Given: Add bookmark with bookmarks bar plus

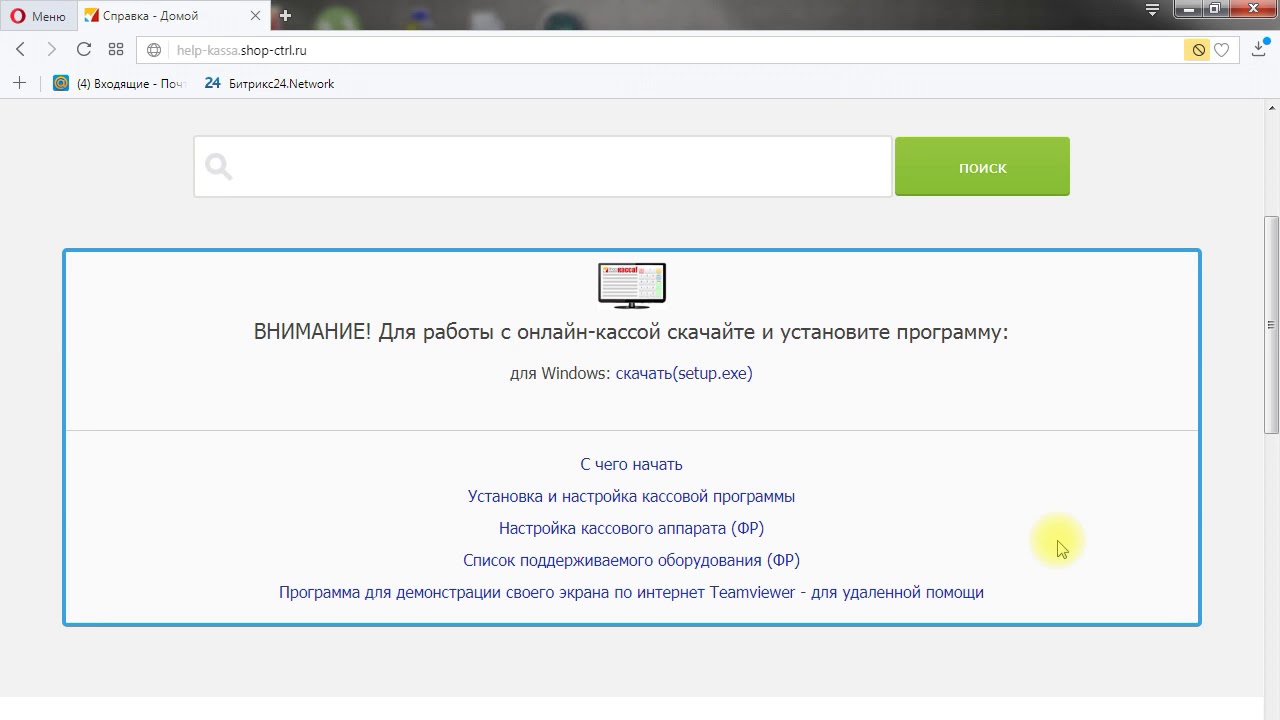Looking at the screenshot, I should (19, 83).
